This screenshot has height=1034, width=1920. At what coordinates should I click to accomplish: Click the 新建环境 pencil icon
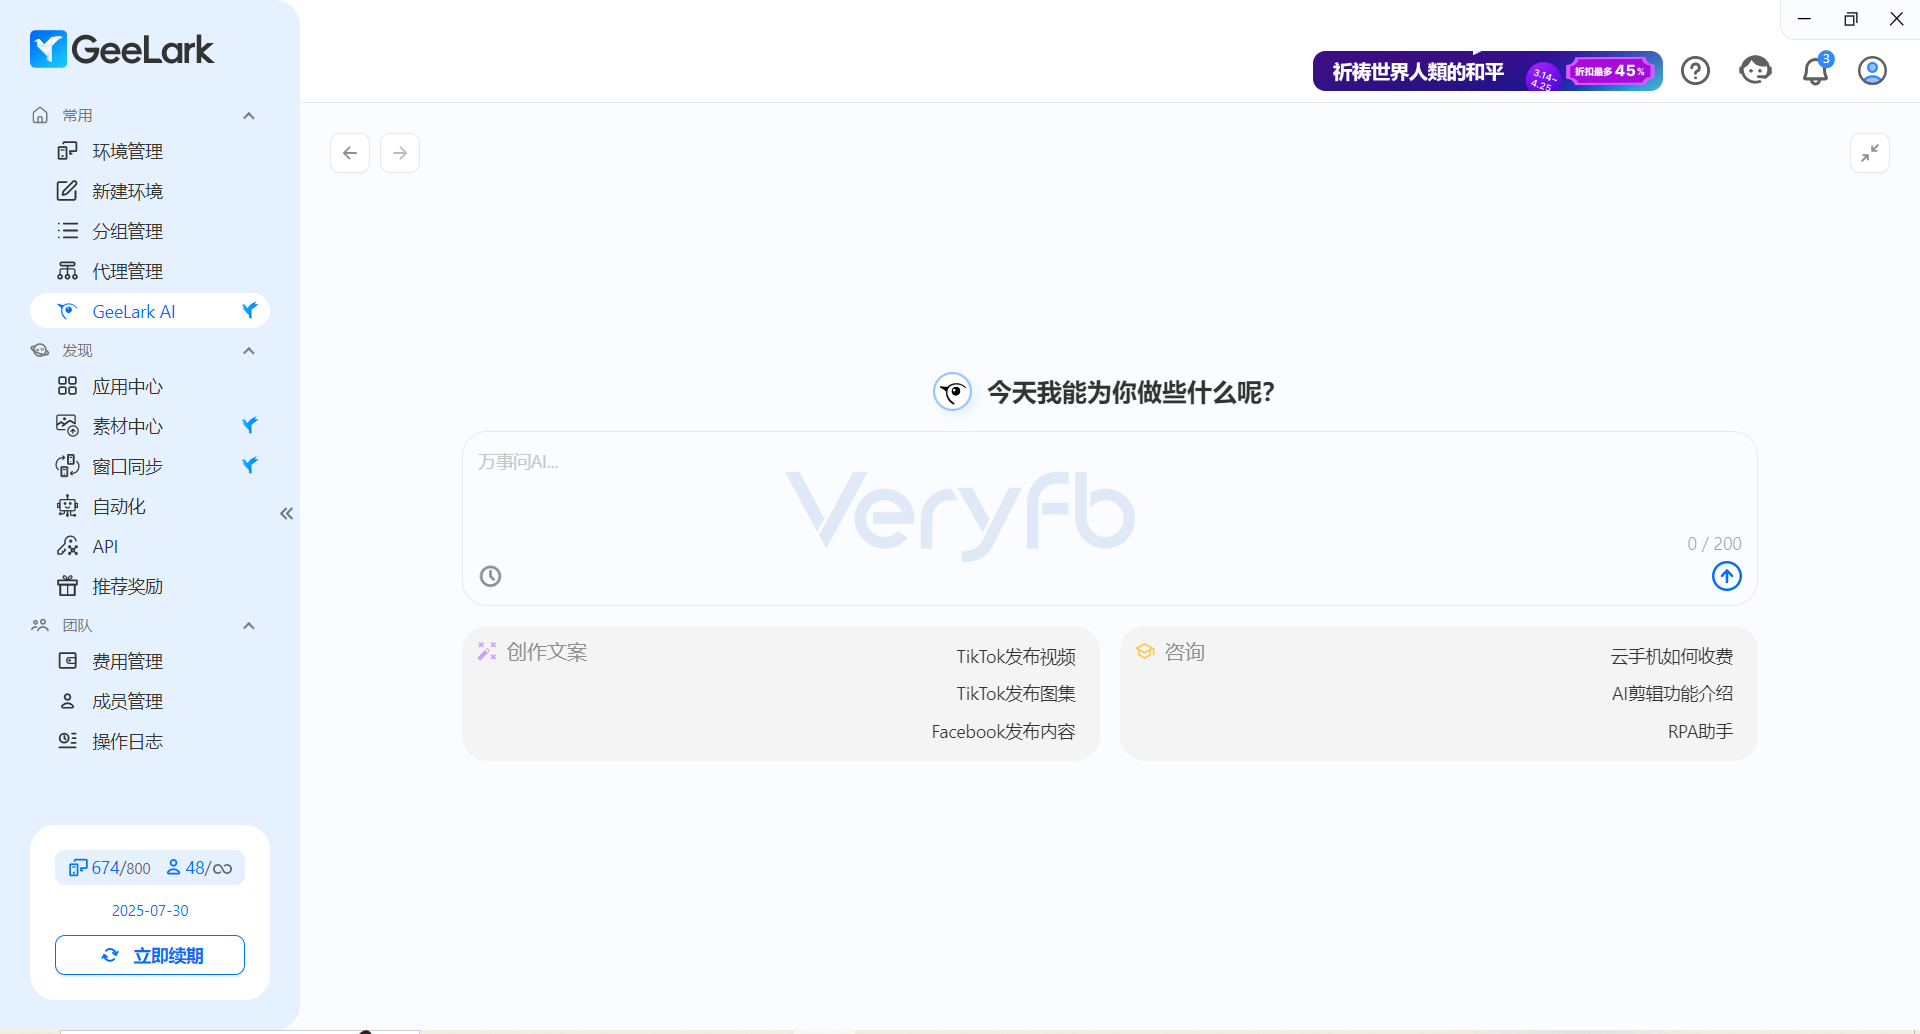pyautogui.click(x=67, y=191)
